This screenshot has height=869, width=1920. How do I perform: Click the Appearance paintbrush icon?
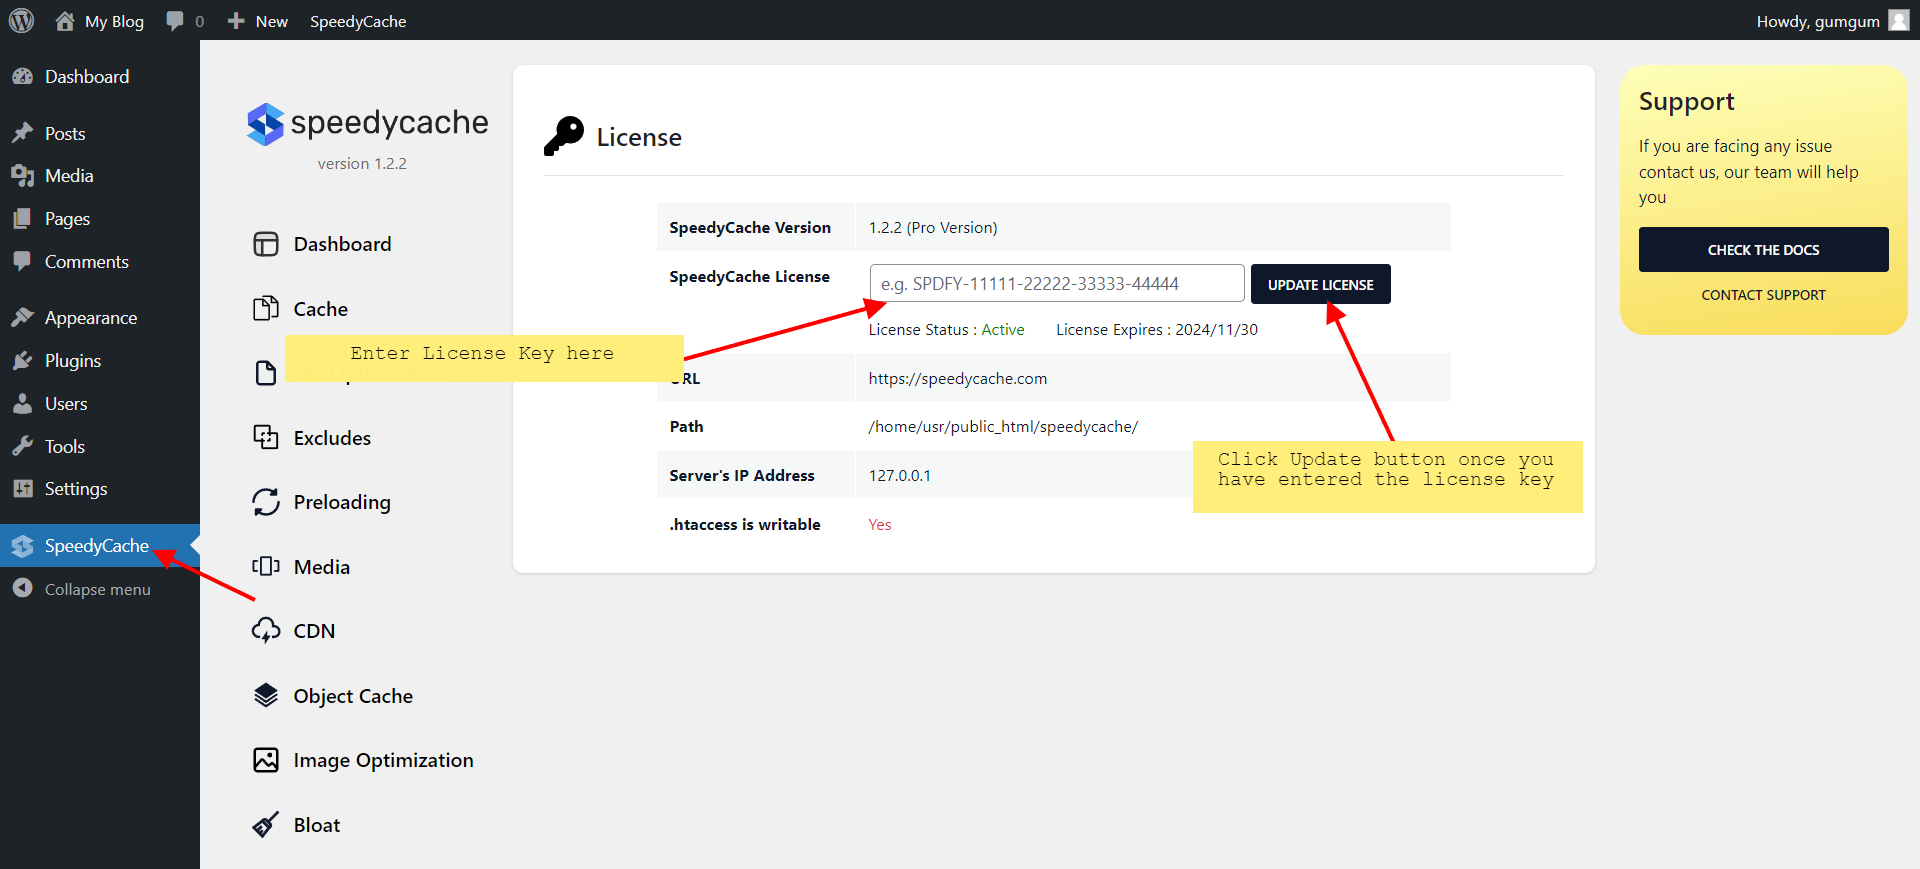click(x=22, y=318)
